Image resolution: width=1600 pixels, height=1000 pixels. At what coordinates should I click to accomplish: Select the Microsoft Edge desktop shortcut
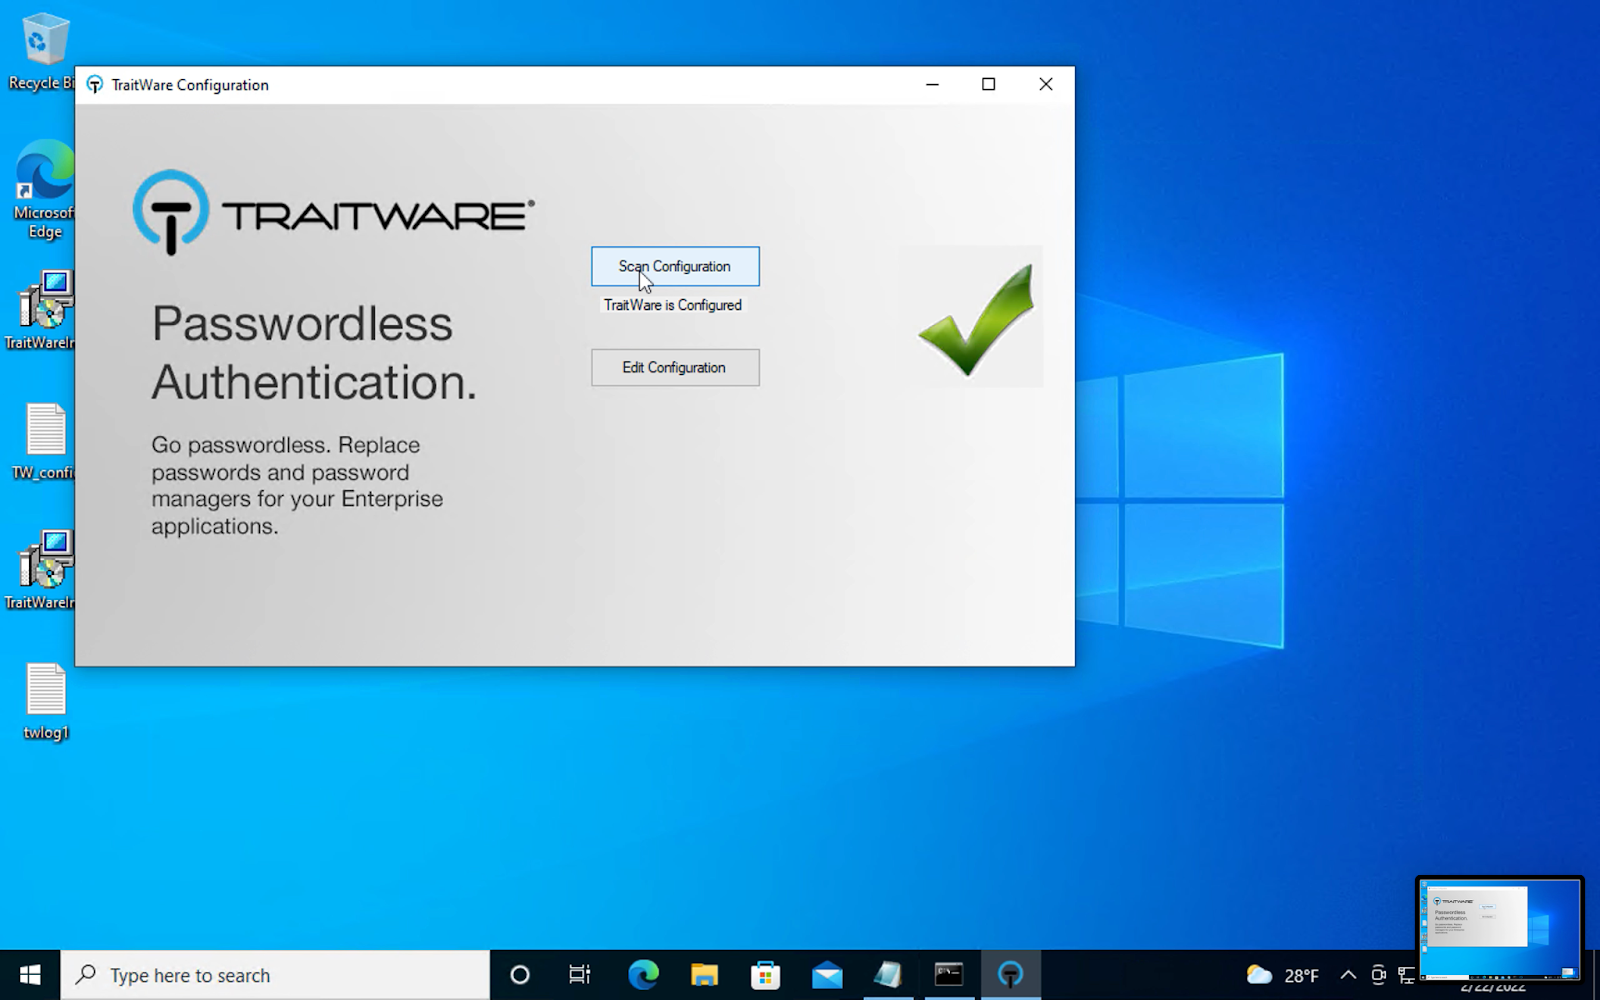coord(42,190)
